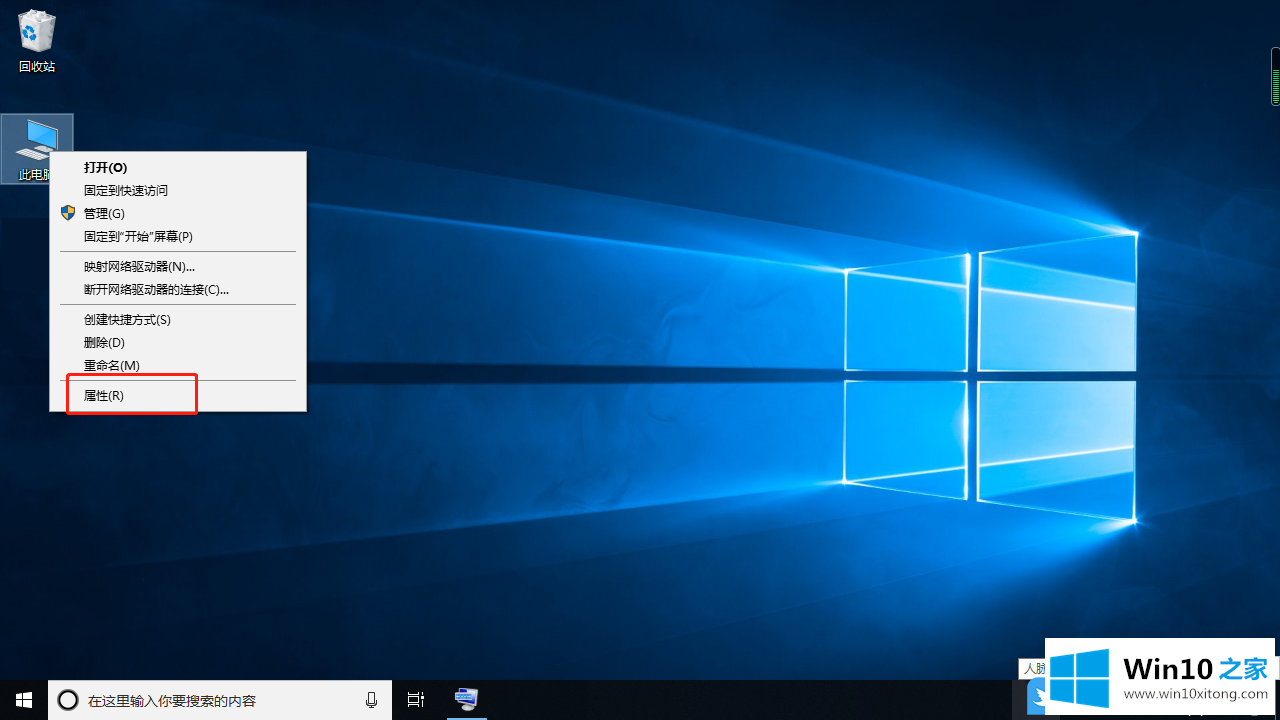Open the Recycle Bin (回收站) desktop icon

37,40
